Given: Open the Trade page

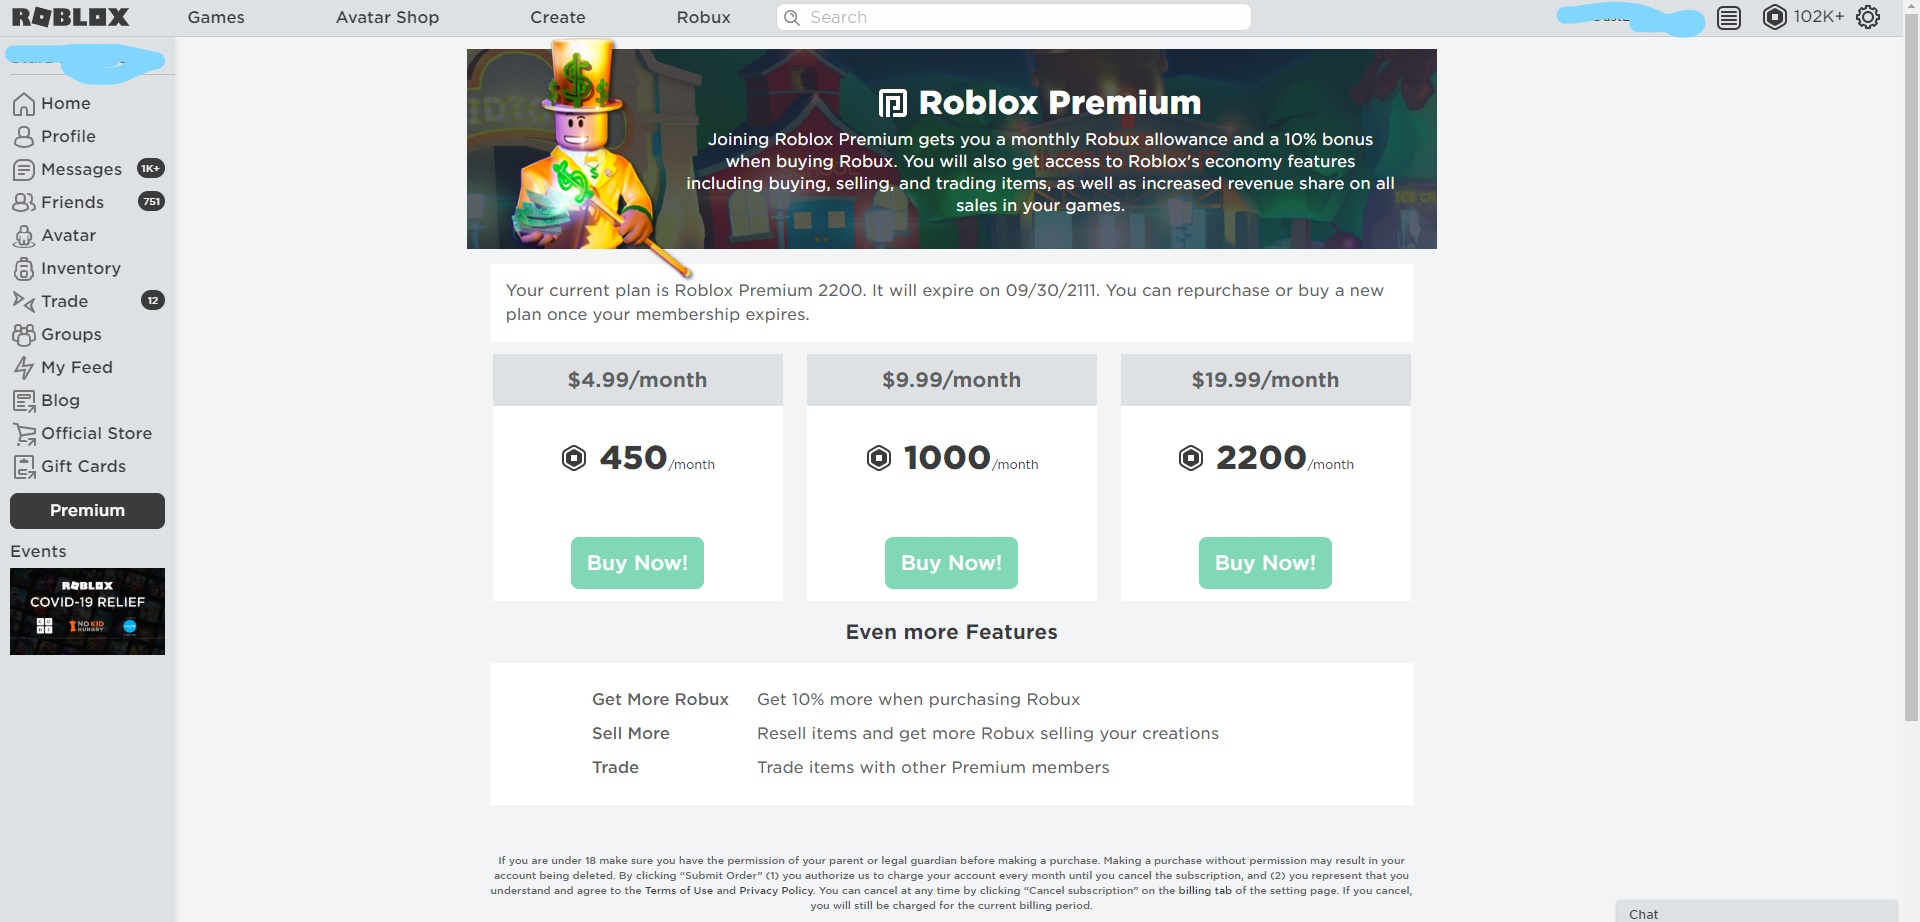Looking at the screenshot, I should [63, 301].
